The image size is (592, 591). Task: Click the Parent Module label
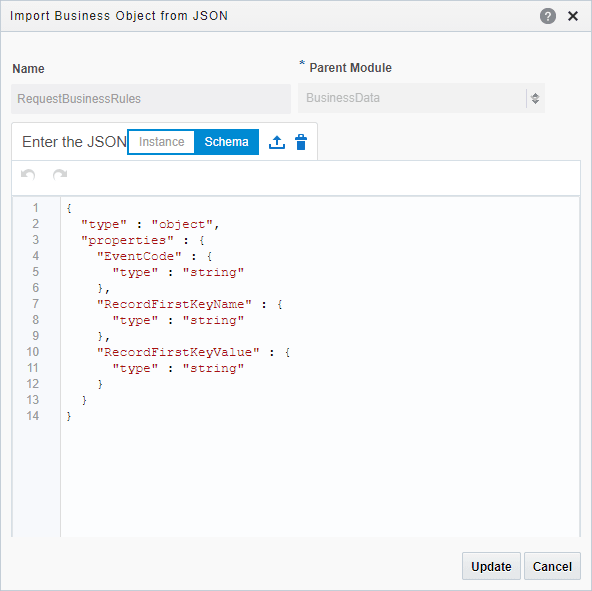(350, 68)
